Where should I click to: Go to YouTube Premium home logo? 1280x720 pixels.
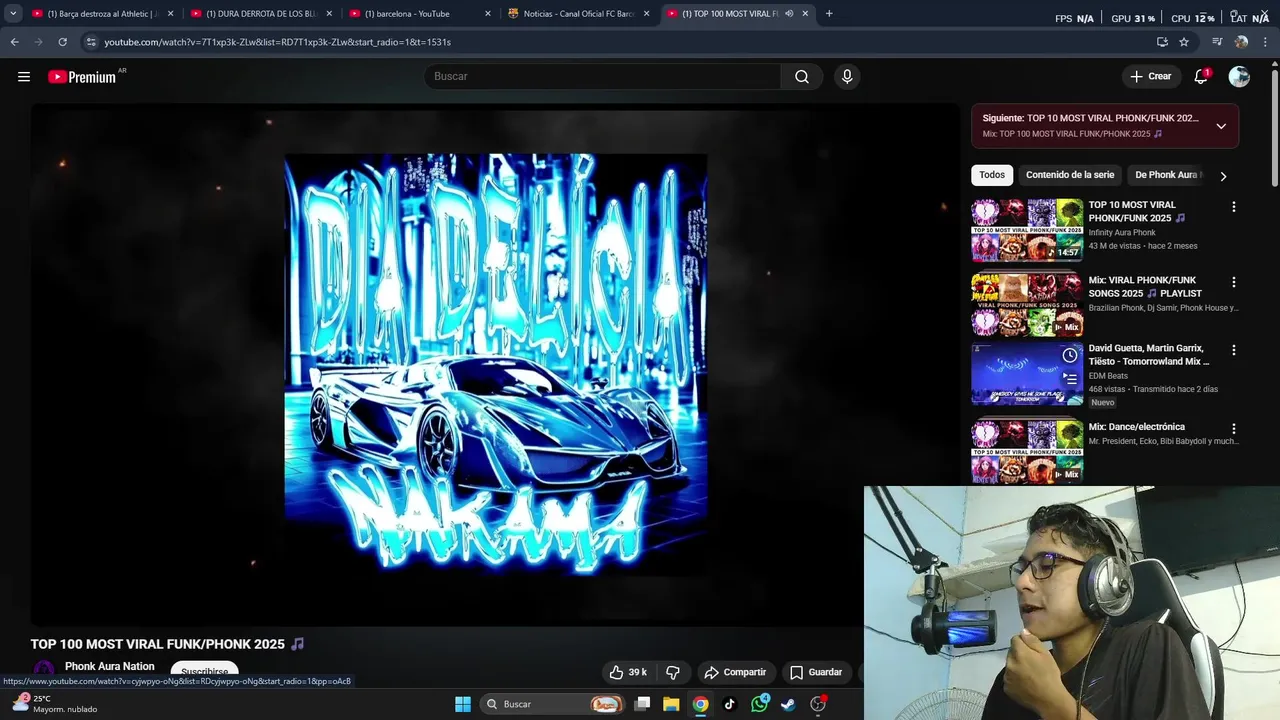click(x=84, y=77)
